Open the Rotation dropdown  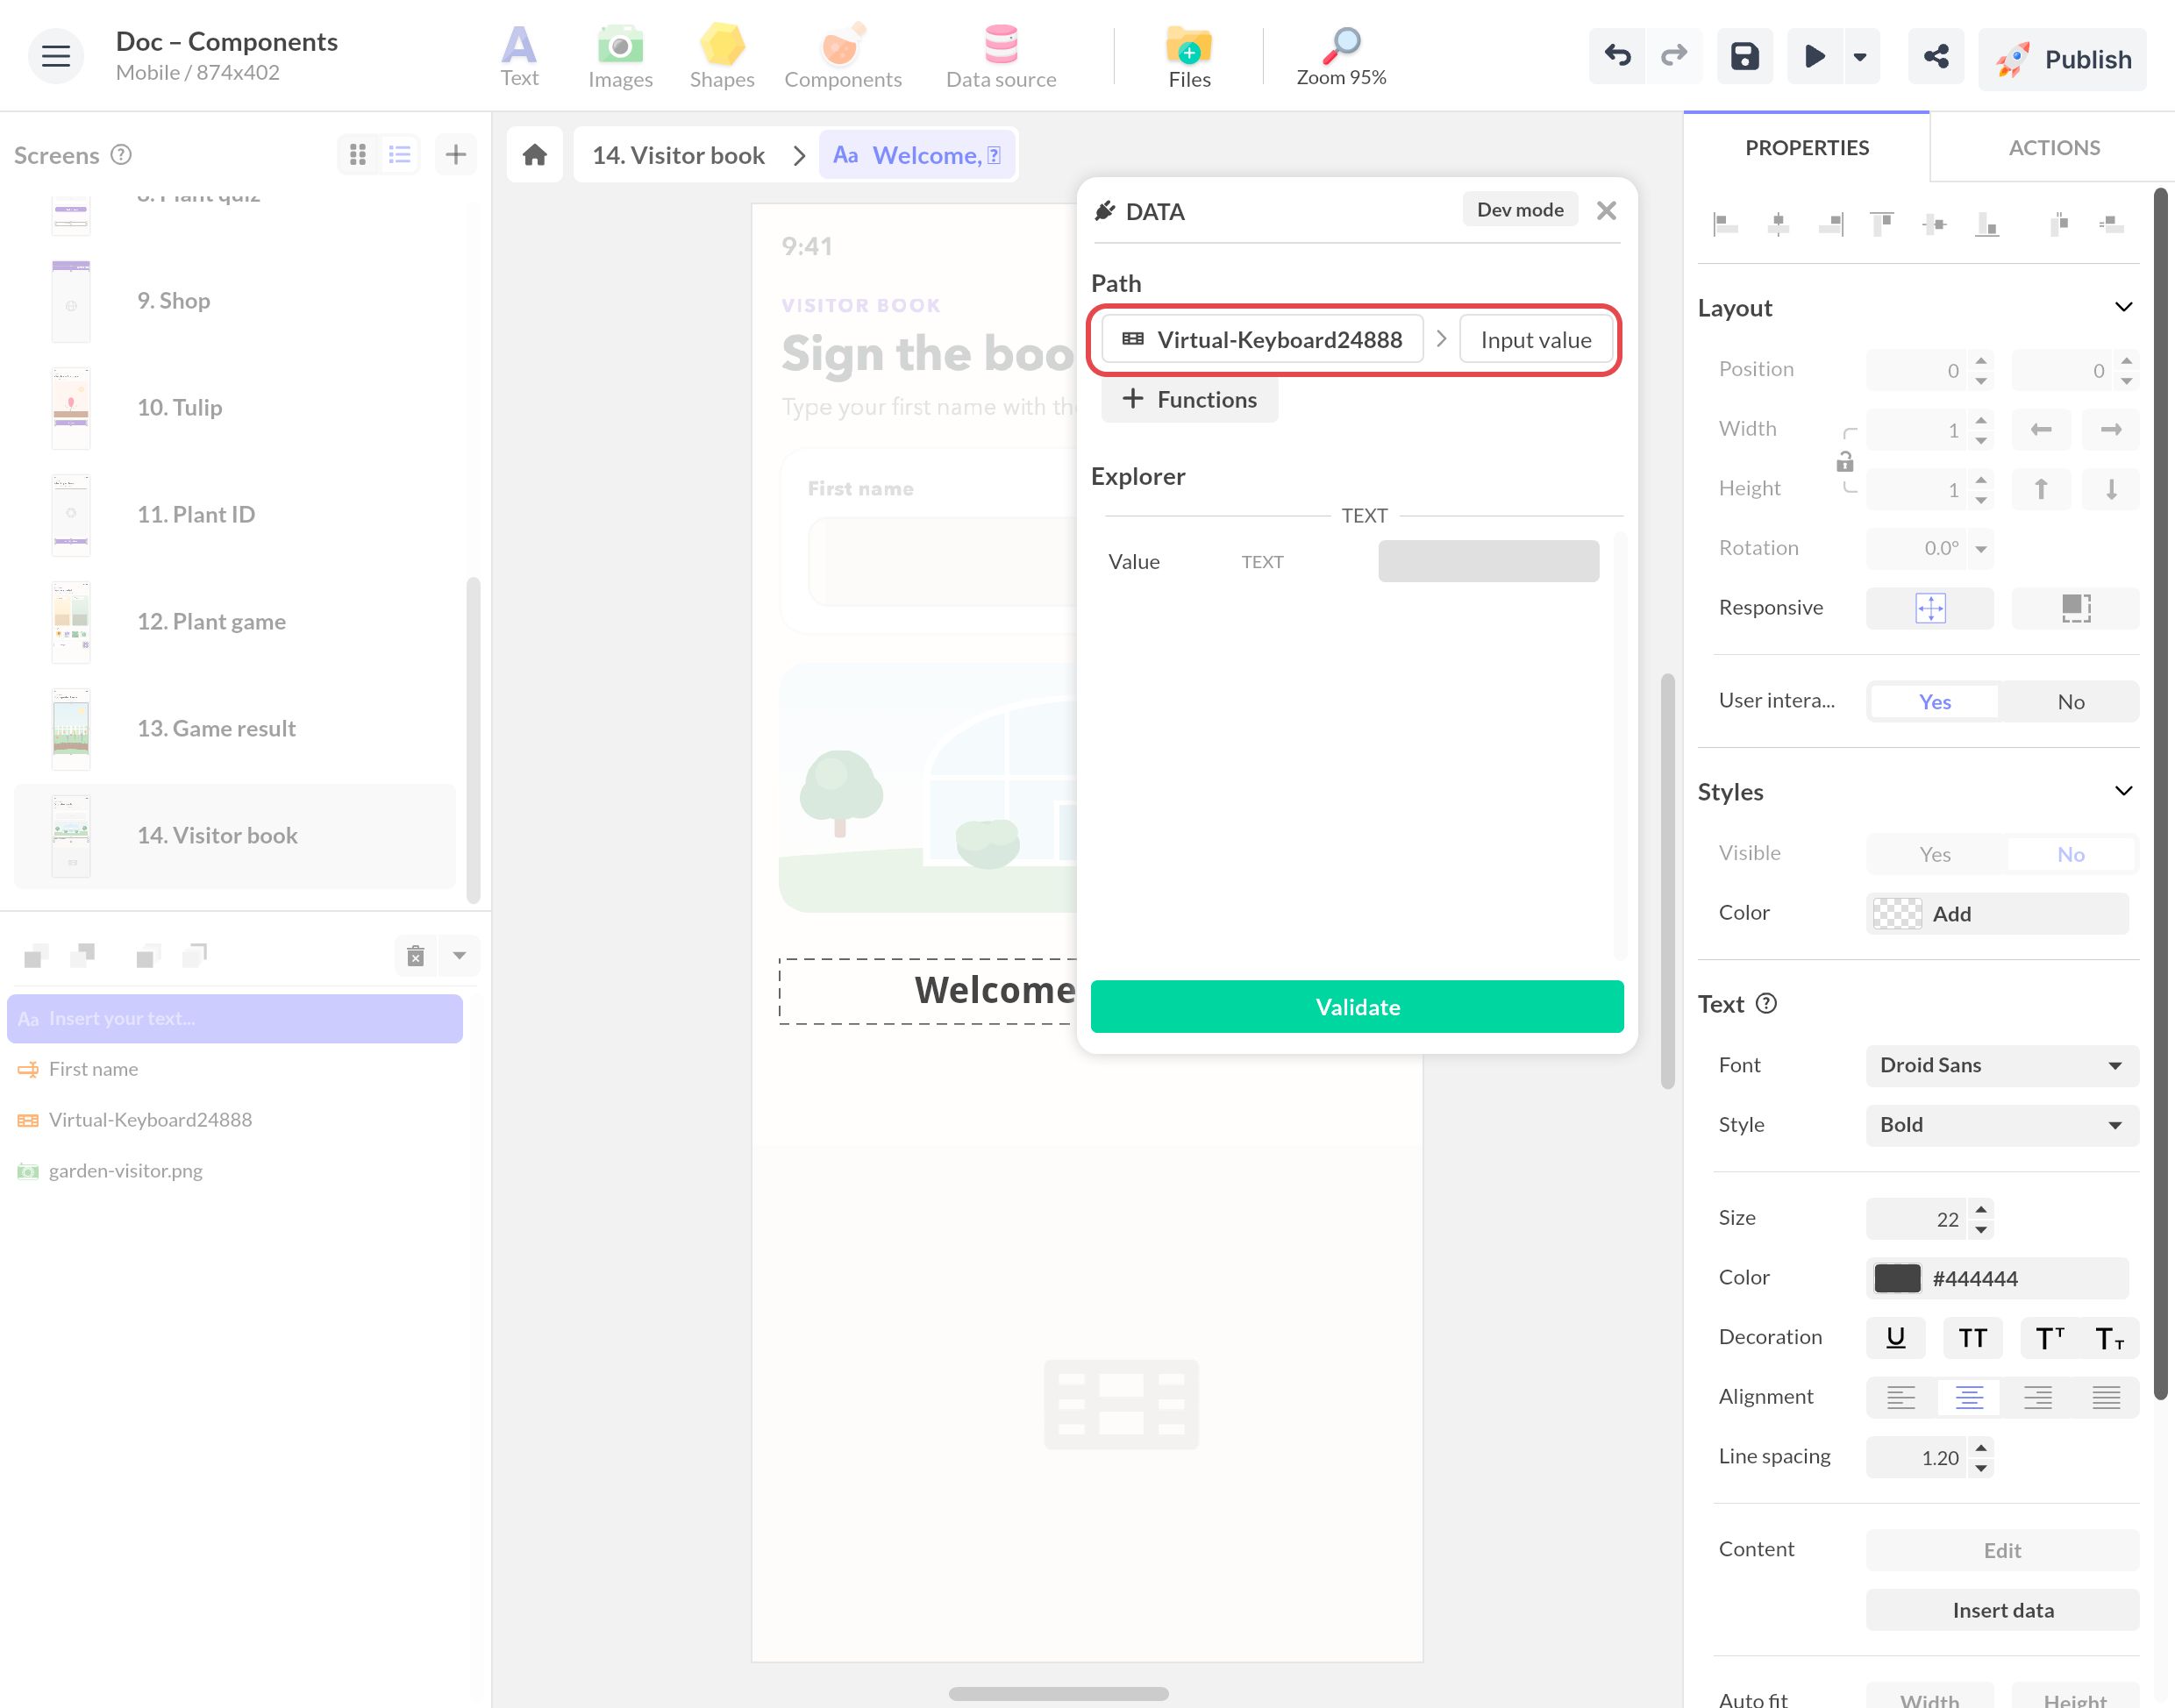click(x=1980, y=548)
